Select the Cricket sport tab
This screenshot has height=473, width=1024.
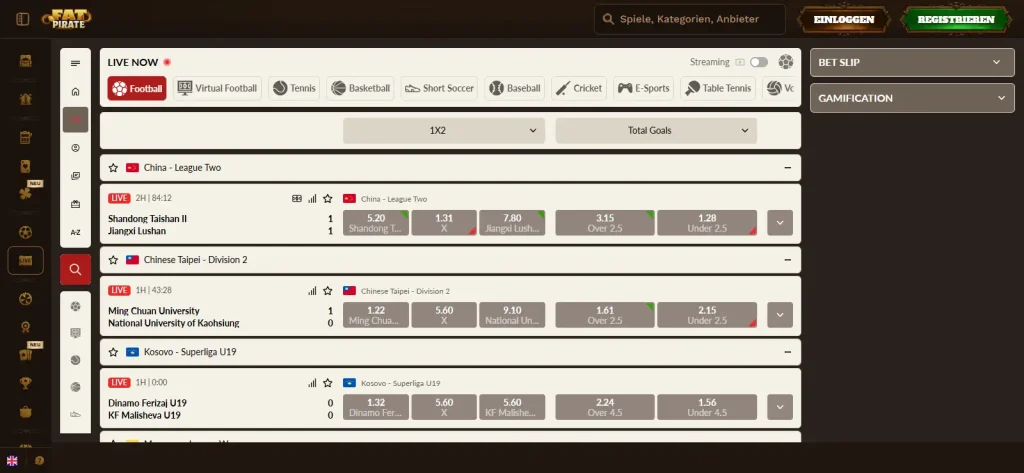pos(579,88)
